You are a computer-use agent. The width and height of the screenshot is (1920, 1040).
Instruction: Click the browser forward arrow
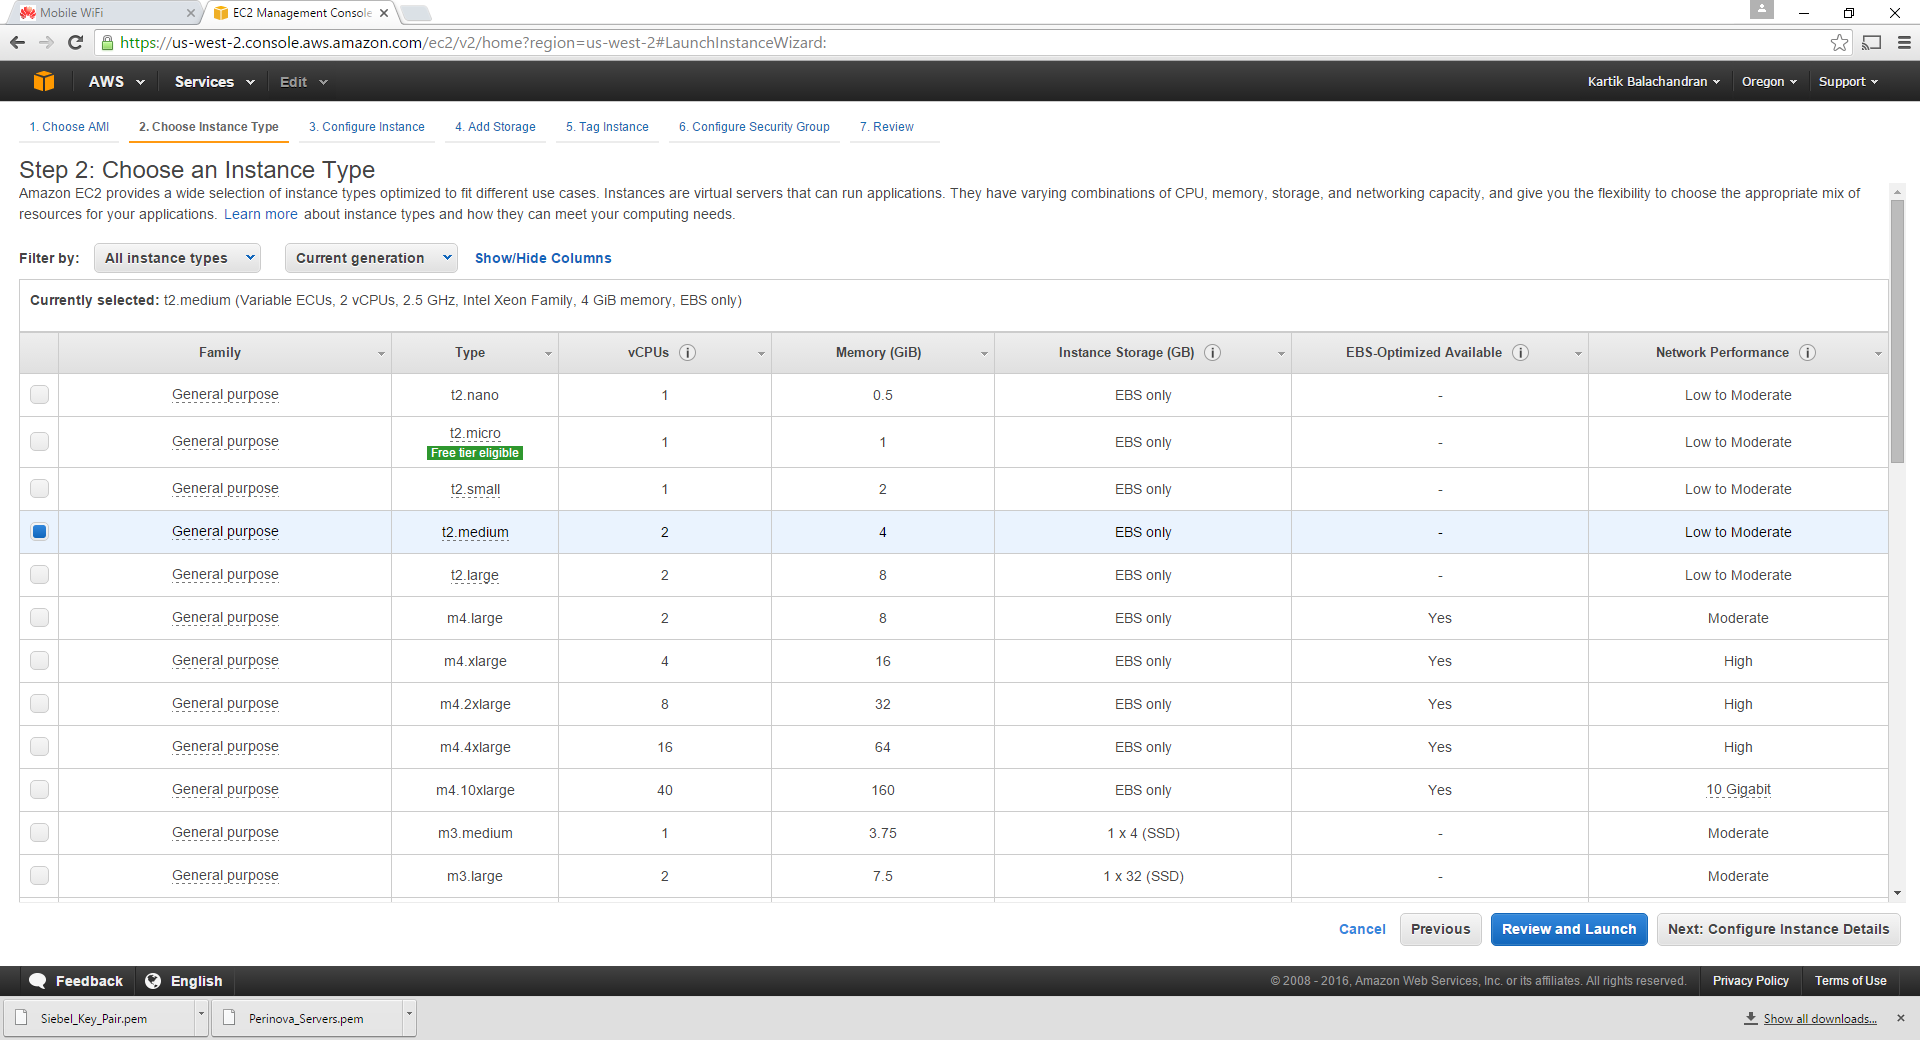[x=46, y=42]
